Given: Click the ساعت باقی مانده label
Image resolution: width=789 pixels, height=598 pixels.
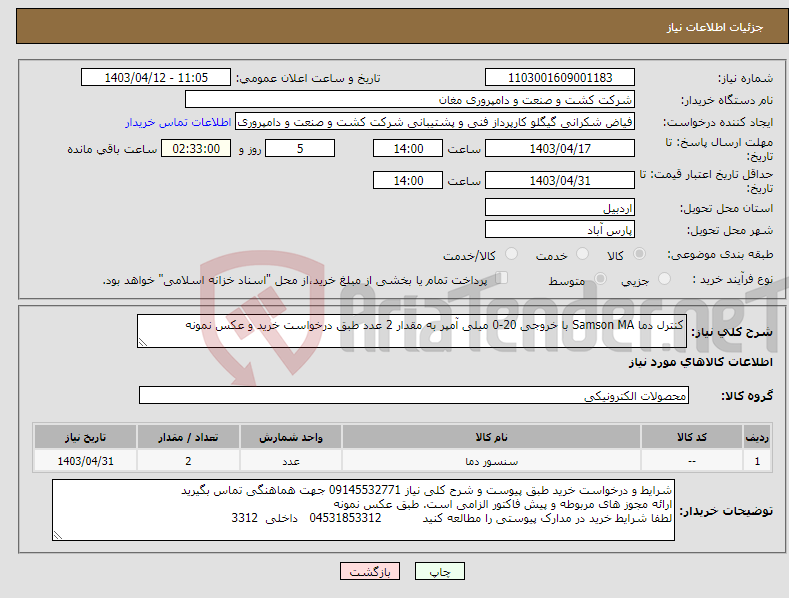Looking at the screenshot, I should (x=112, y=150).
